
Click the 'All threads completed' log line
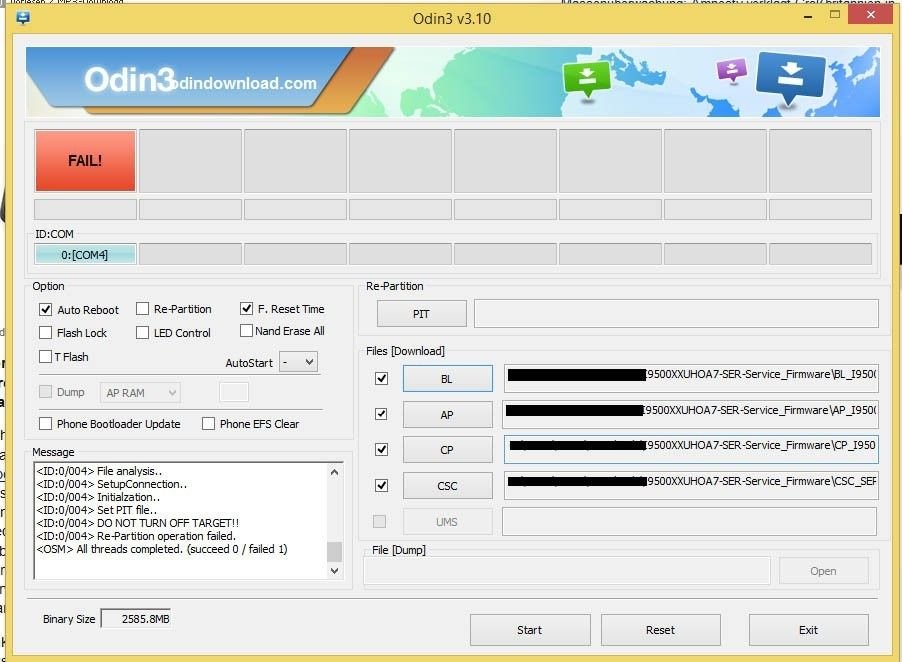162,549
